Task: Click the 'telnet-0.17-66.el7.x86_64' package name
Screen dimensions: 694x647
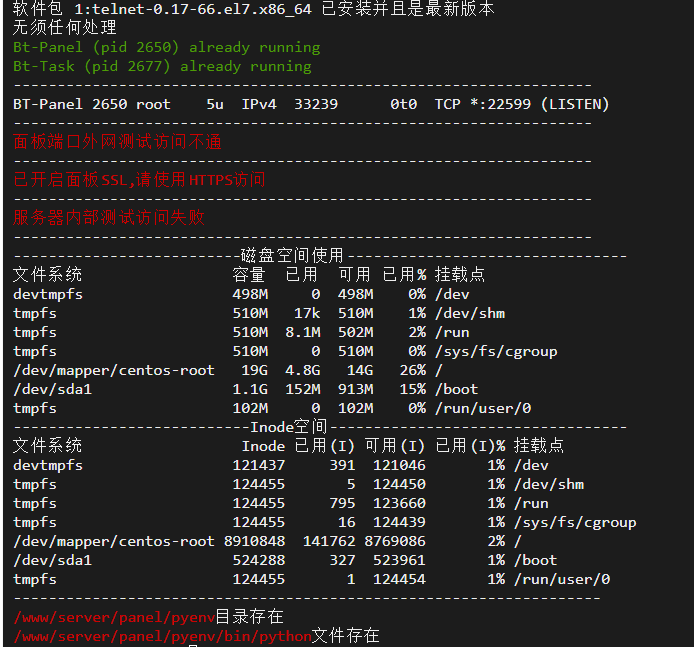Action: (x=201, y=9)
